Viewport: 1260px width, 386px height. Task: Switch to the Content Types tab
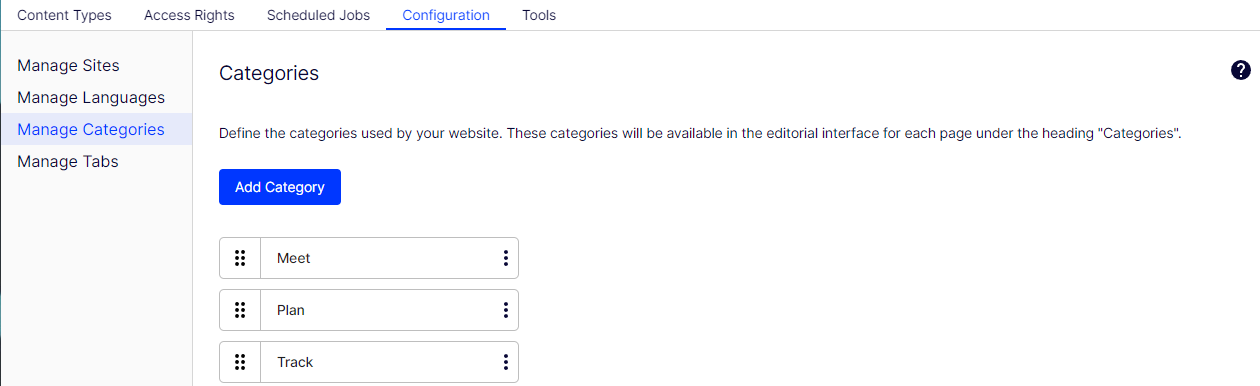coord(64,15)
